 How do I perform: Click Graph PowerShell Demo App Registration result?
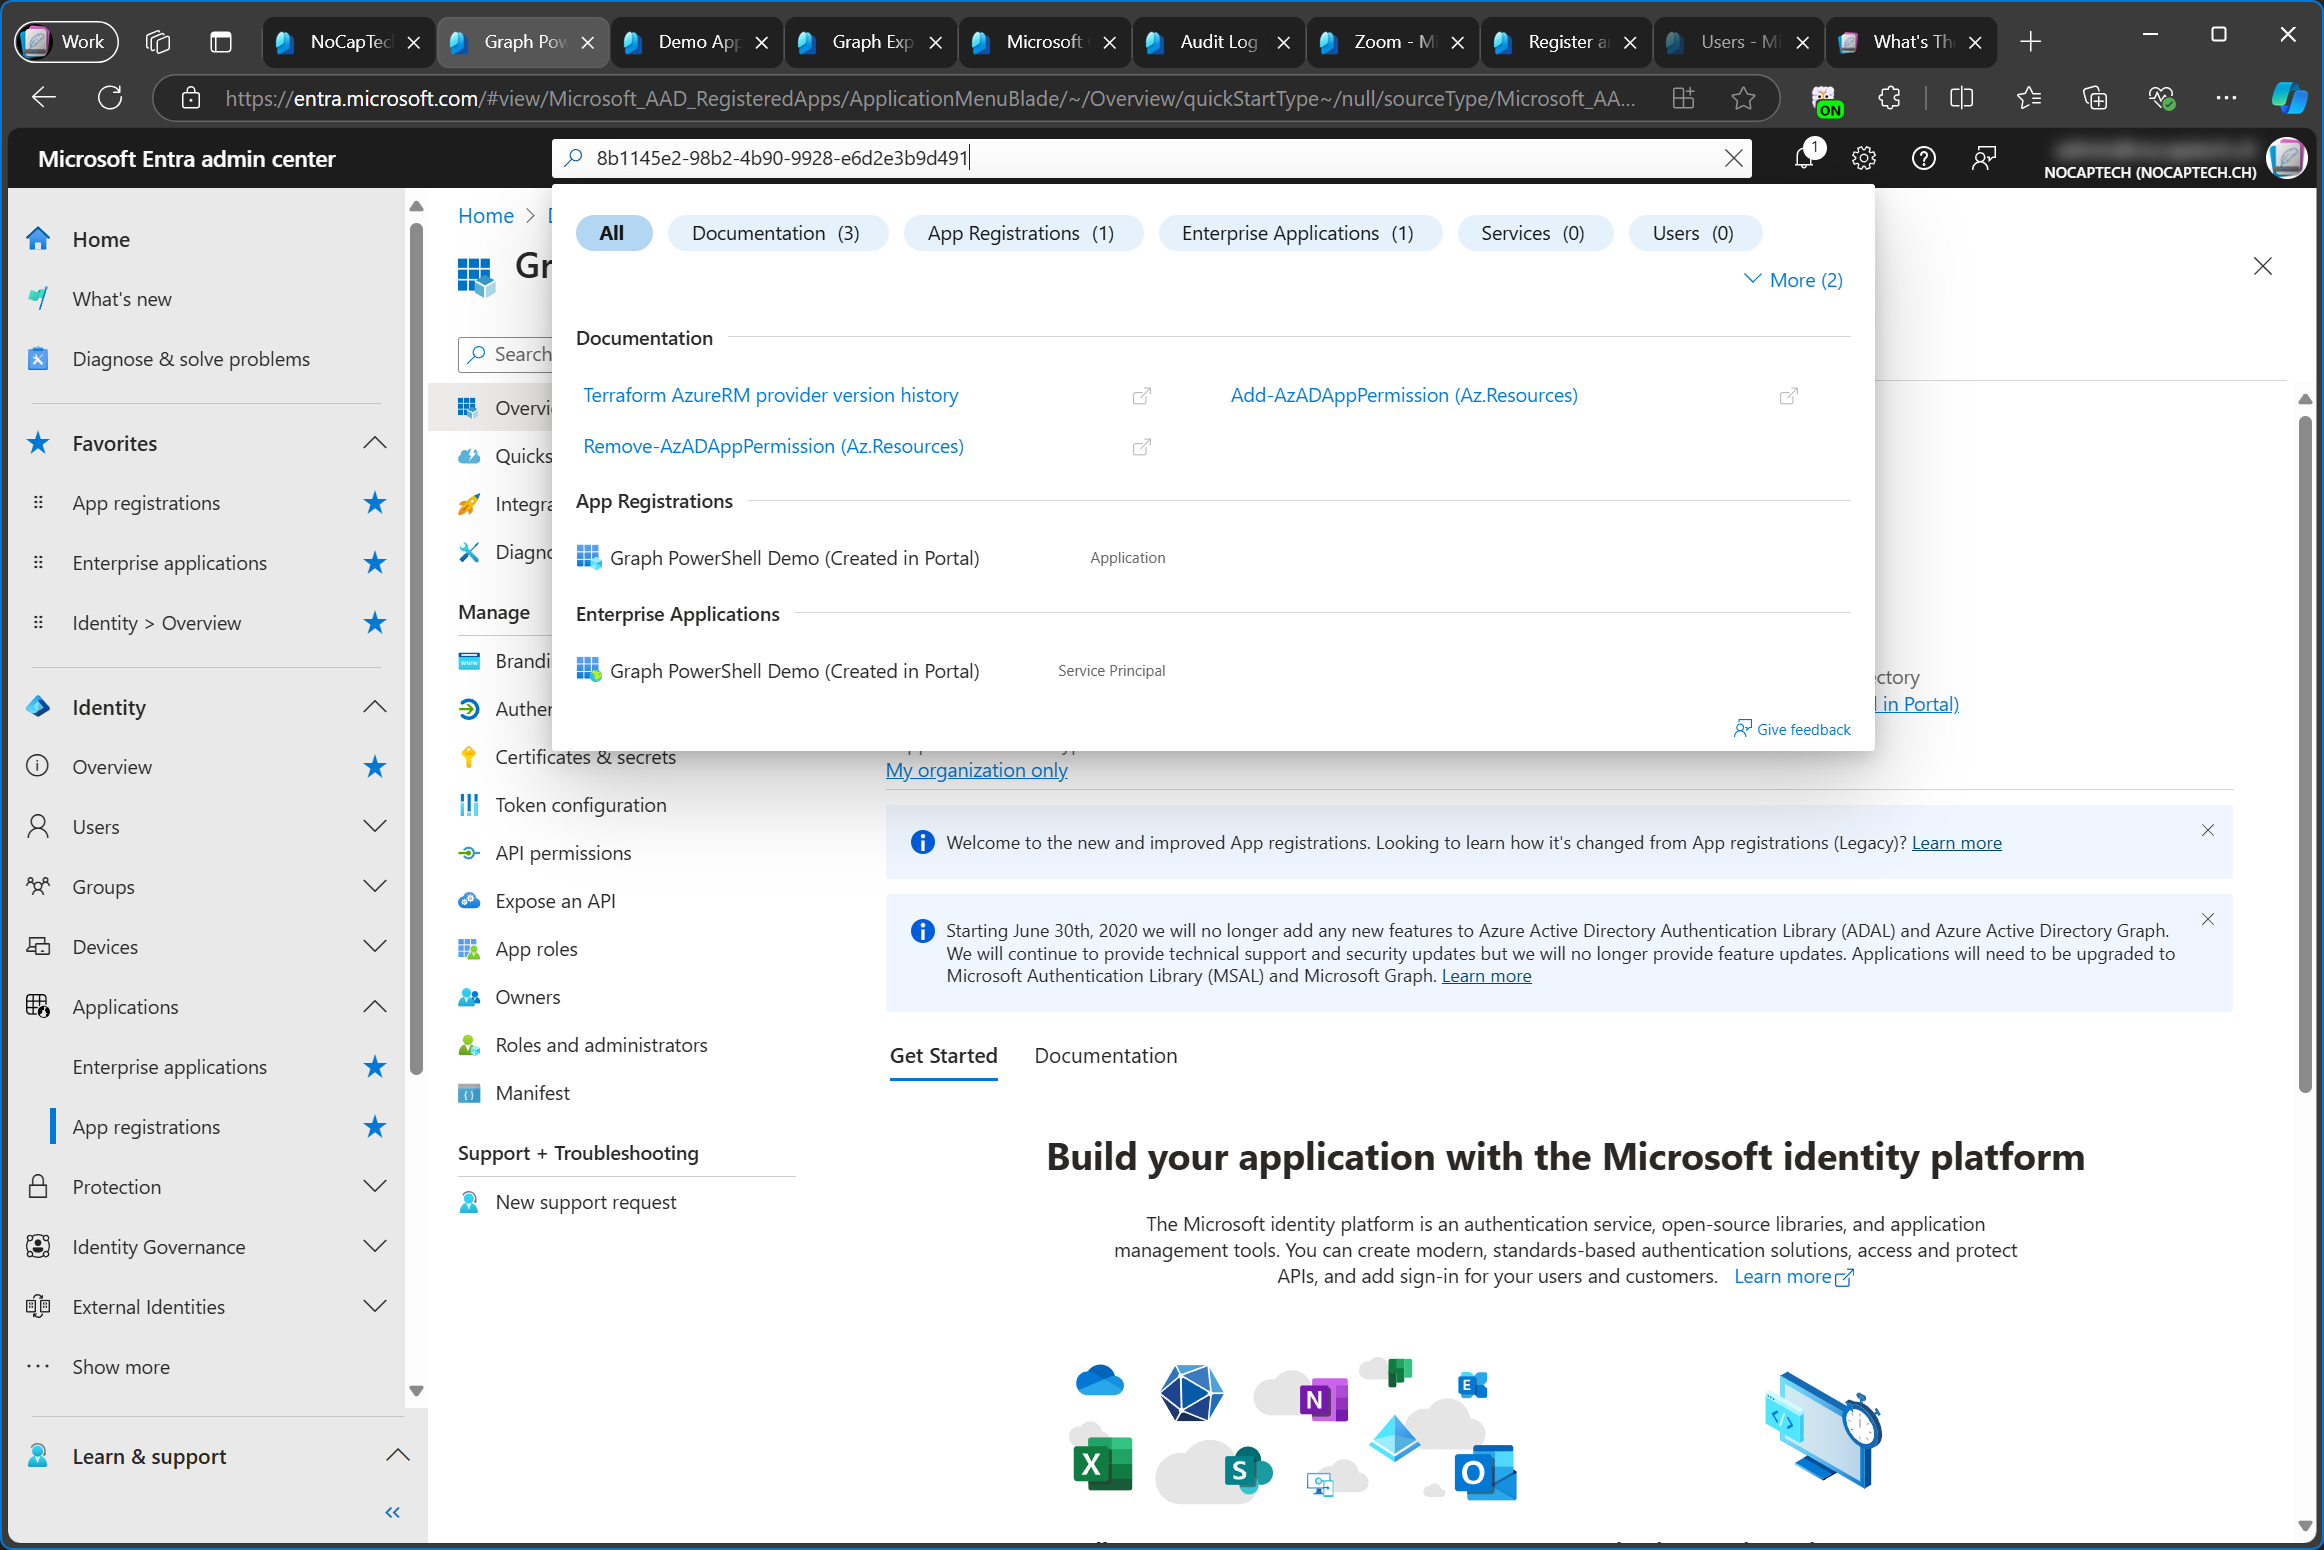pos(794,555)
